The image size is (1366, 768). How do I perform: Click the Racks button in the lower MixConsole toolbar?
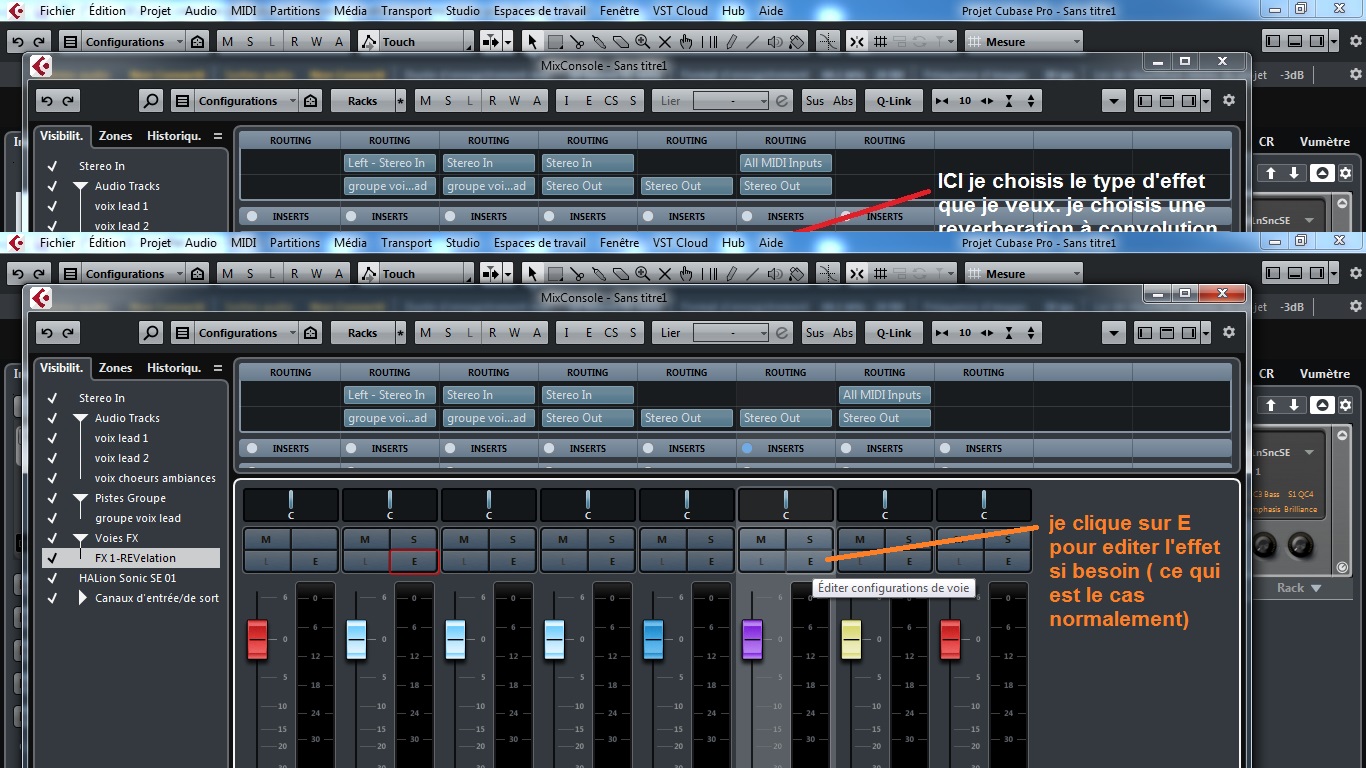(362, 333)
